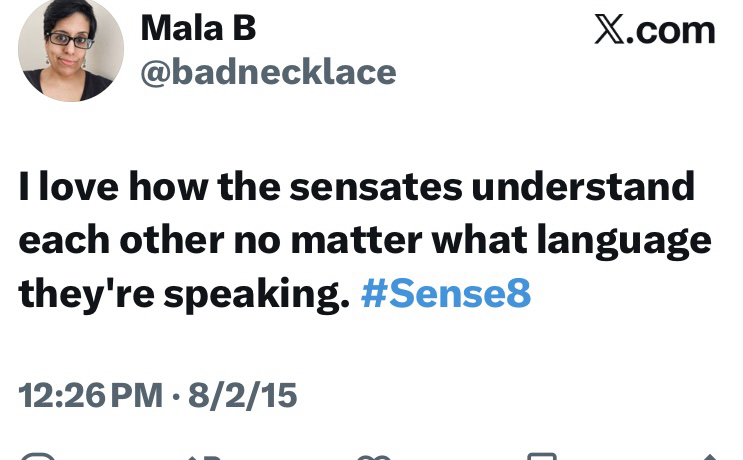Click the X.com logo
This screenshot has width=743, height=460.
655,30
